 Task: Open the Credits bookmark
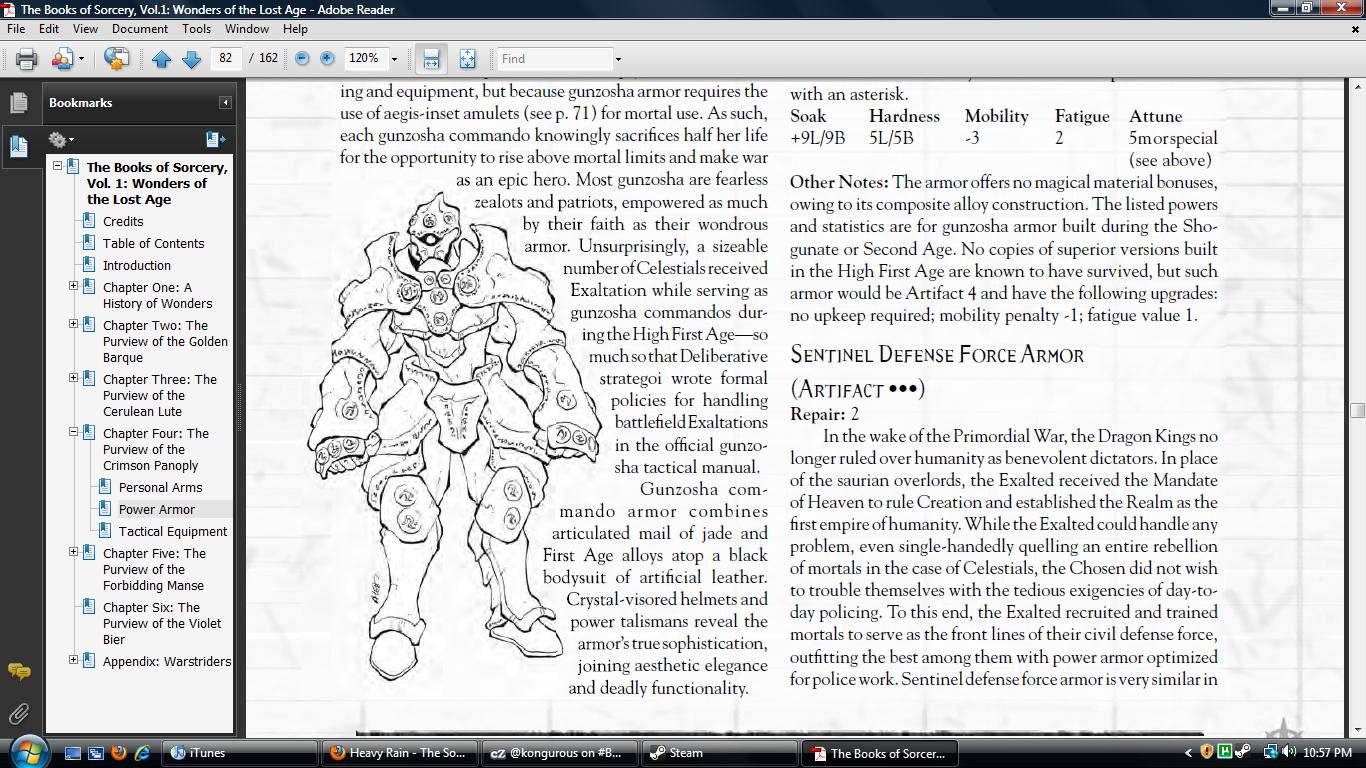(123, 221)
